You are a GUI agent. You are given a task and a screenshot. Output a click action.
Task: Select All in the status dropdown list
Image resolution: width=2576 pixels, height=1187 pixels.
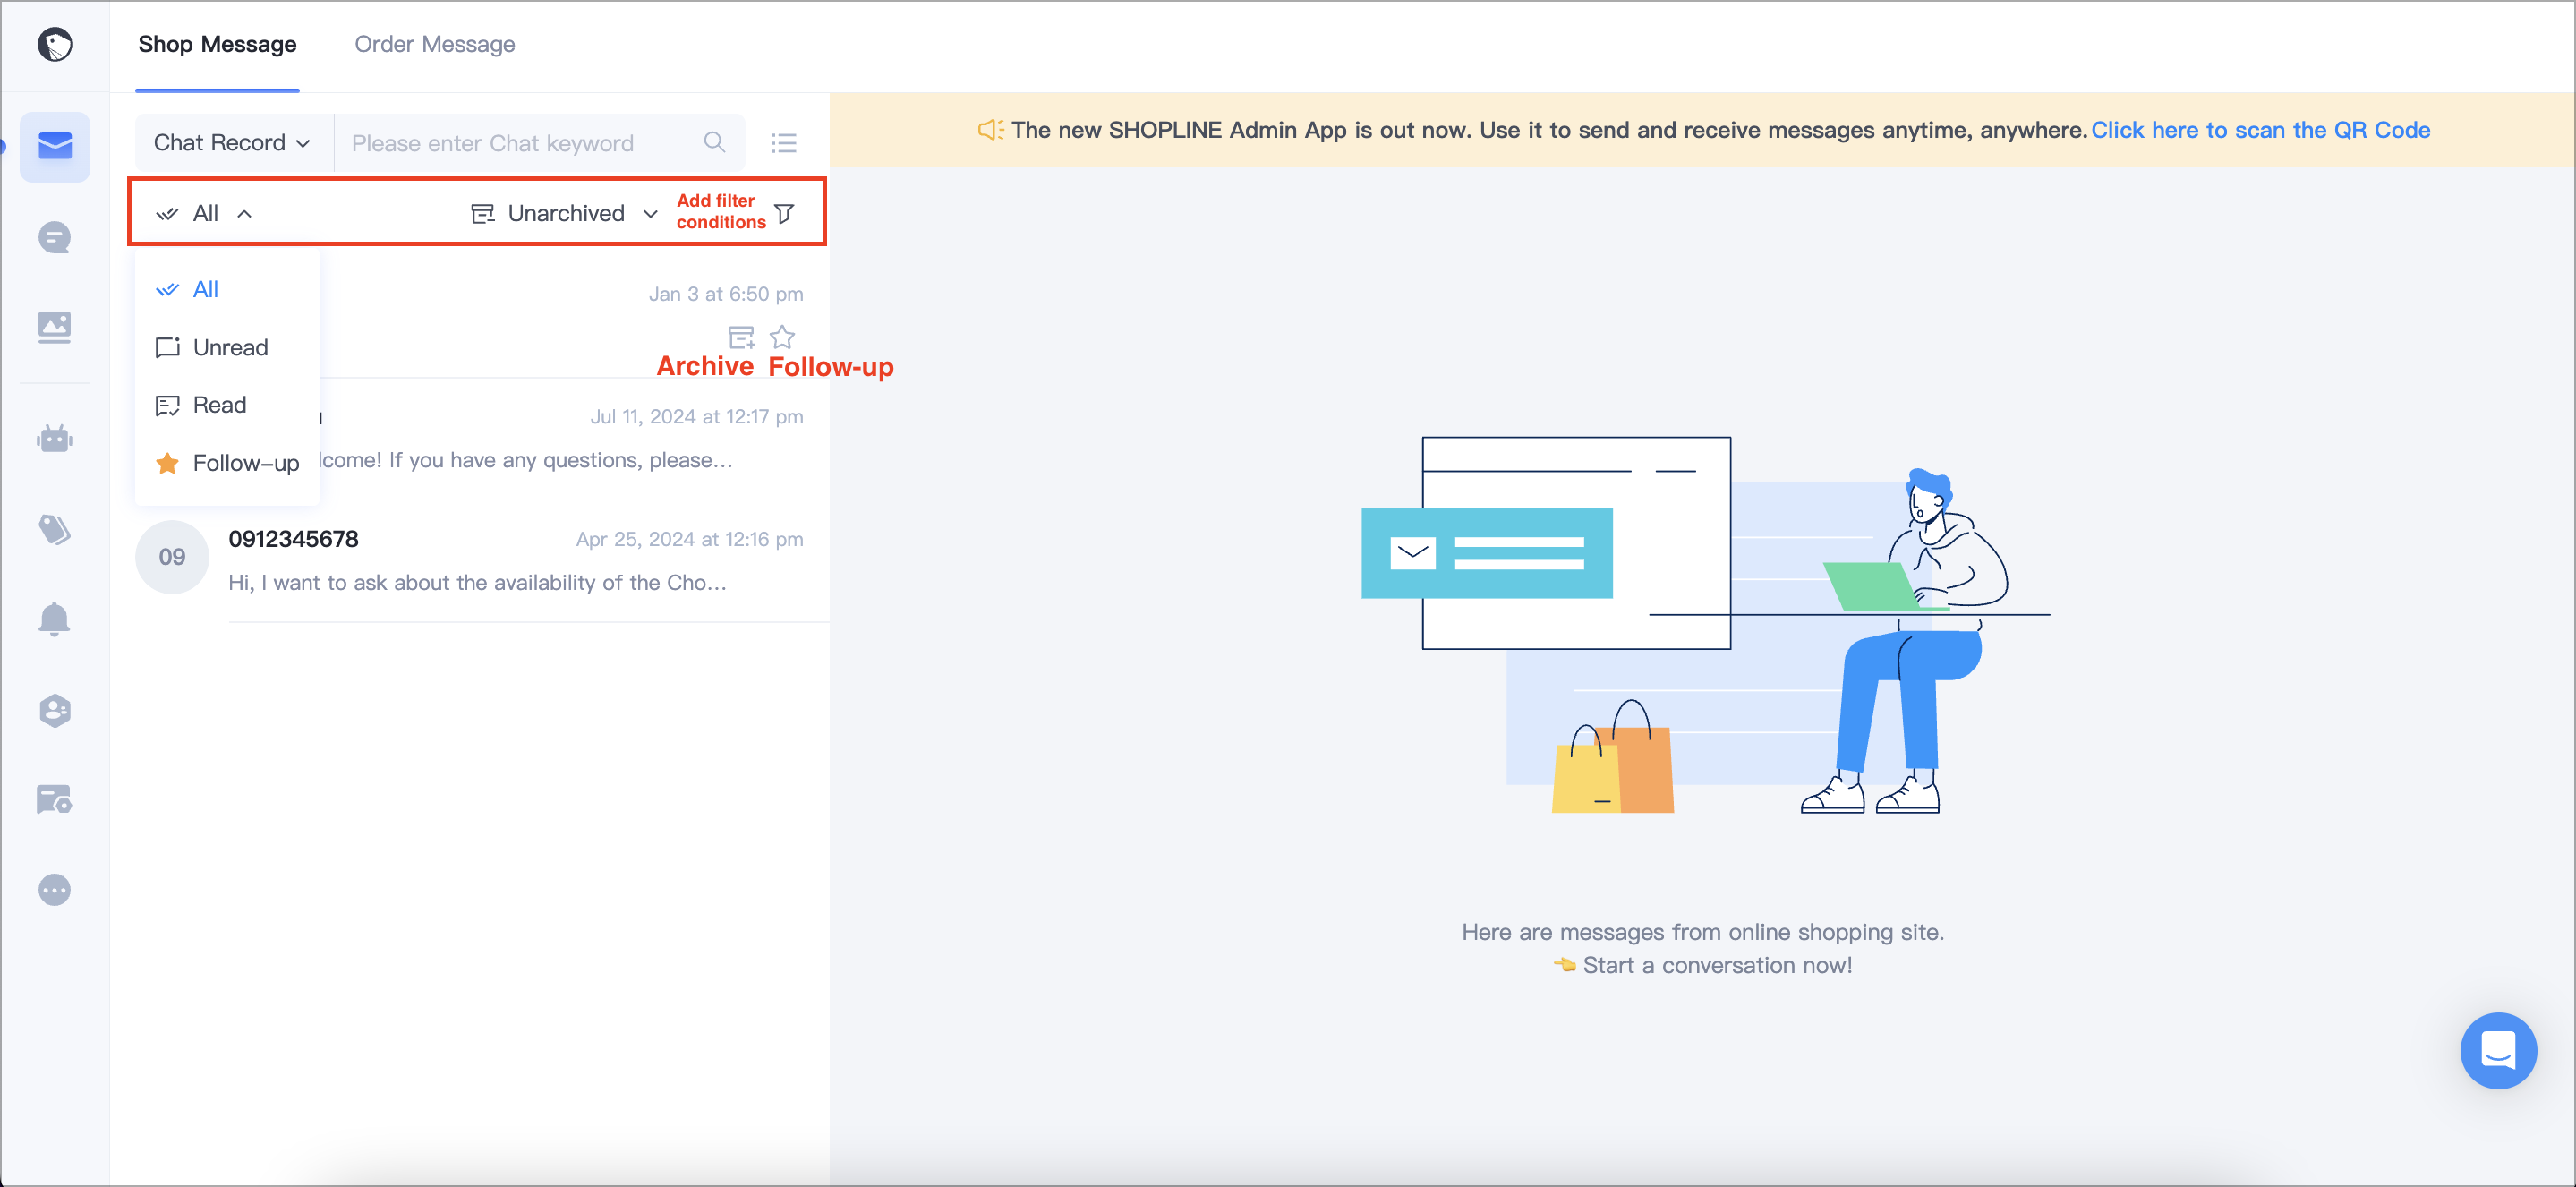click(227, 290)
